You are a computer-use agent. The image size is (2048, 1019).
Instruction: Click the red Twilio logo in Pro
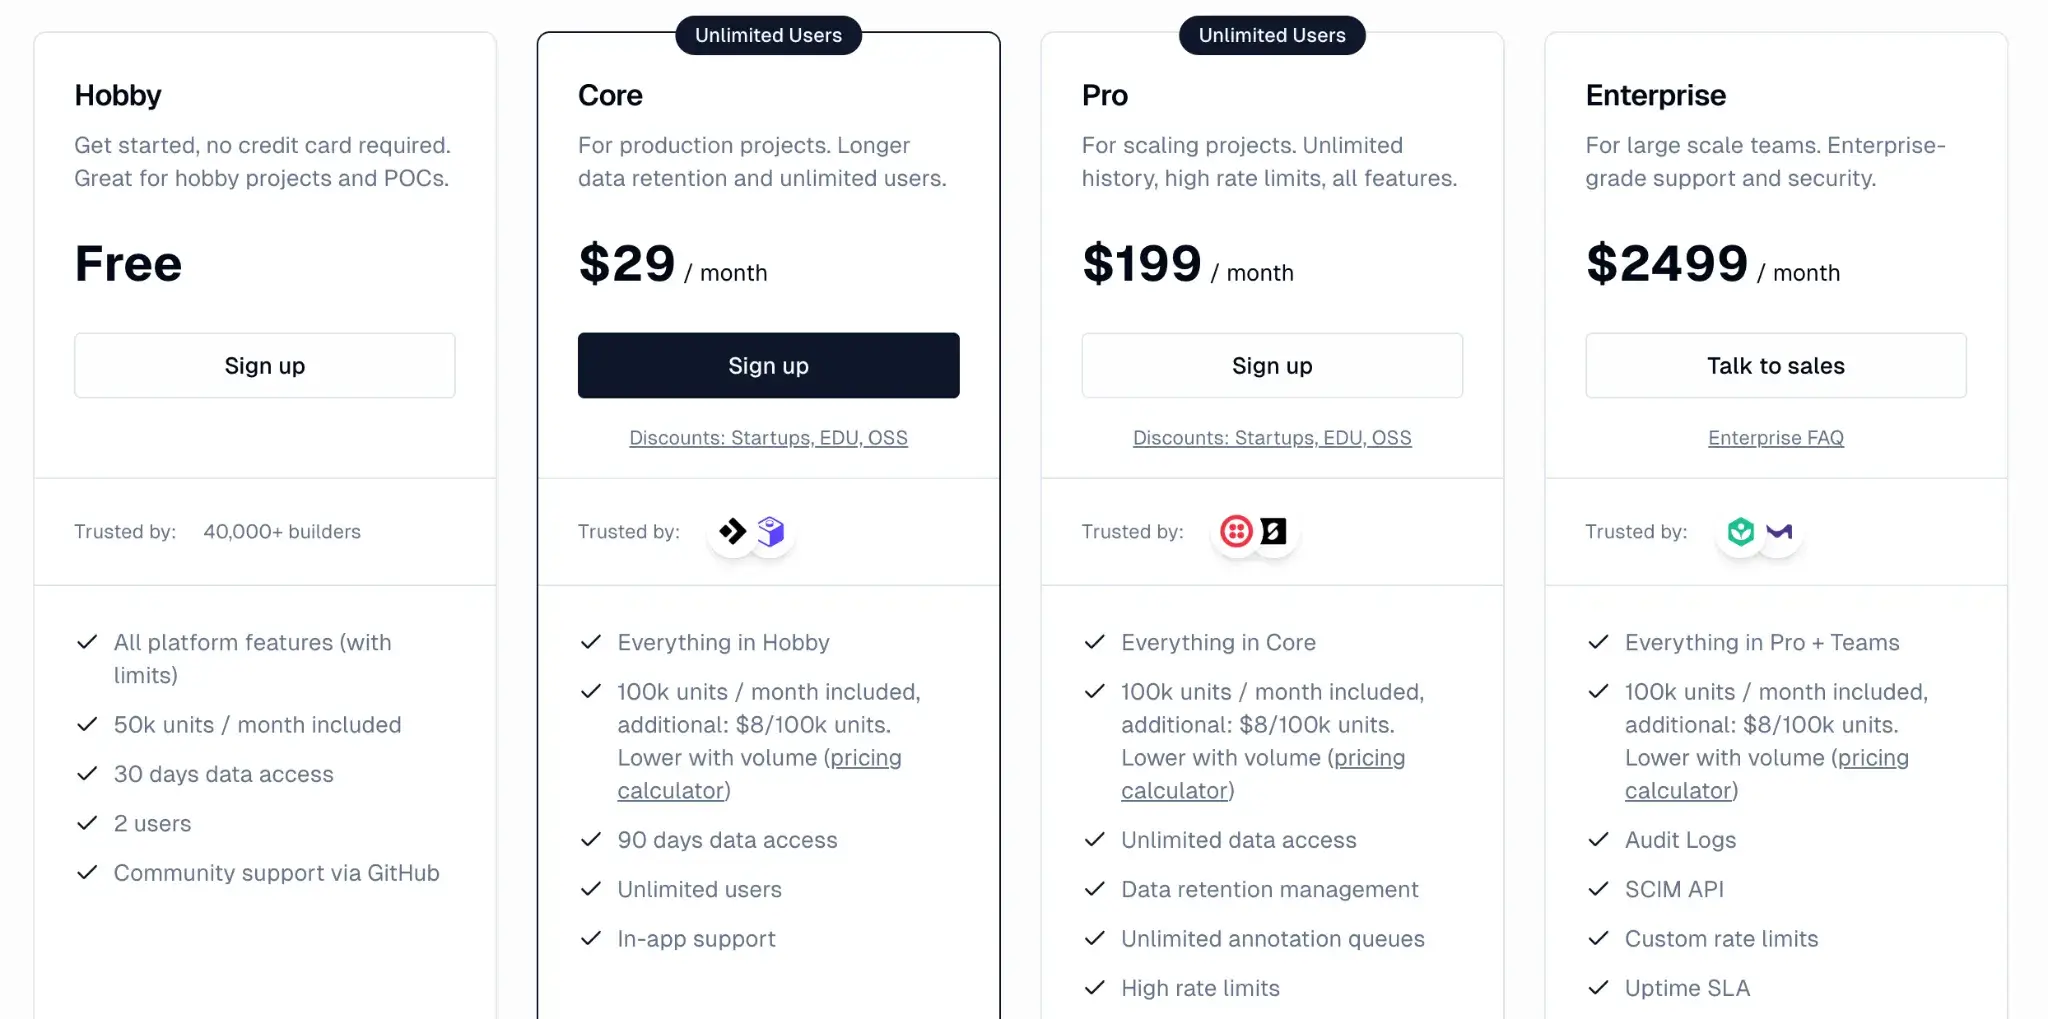point(1236,531)
